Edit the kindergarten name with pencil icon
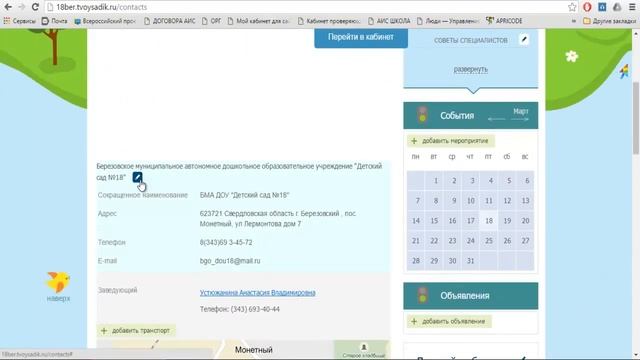Screen dimensions: 640x360 click(x=137, y=177)
